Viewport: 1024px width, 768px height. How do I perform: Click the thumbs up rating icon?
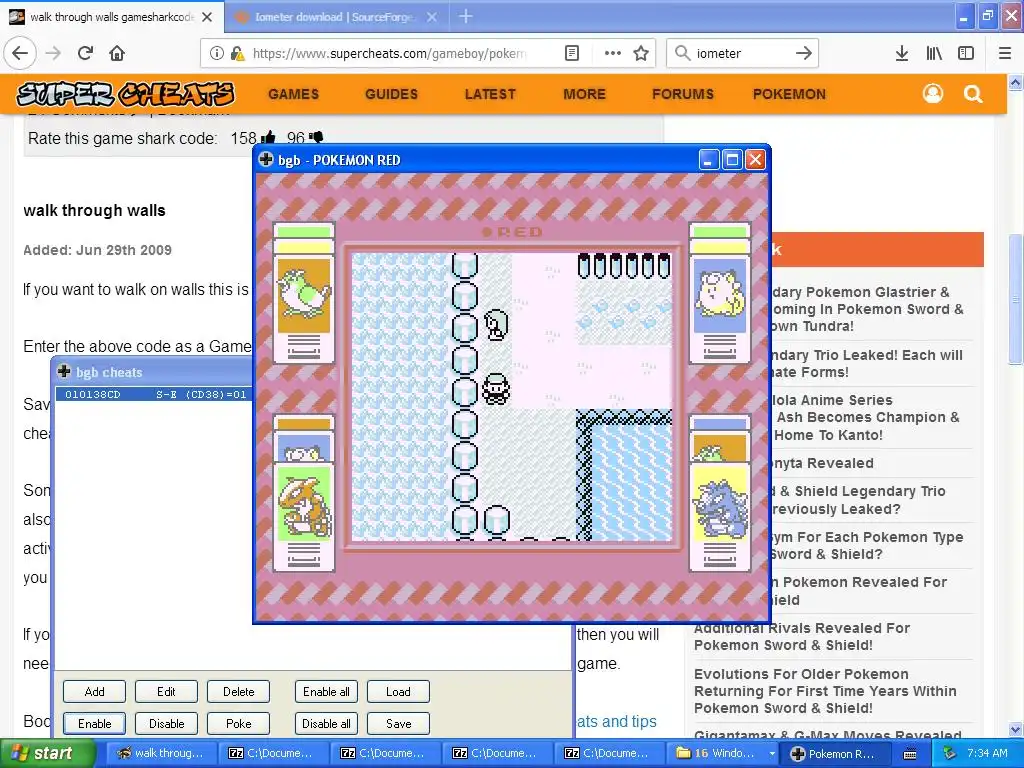pos(268,138)
